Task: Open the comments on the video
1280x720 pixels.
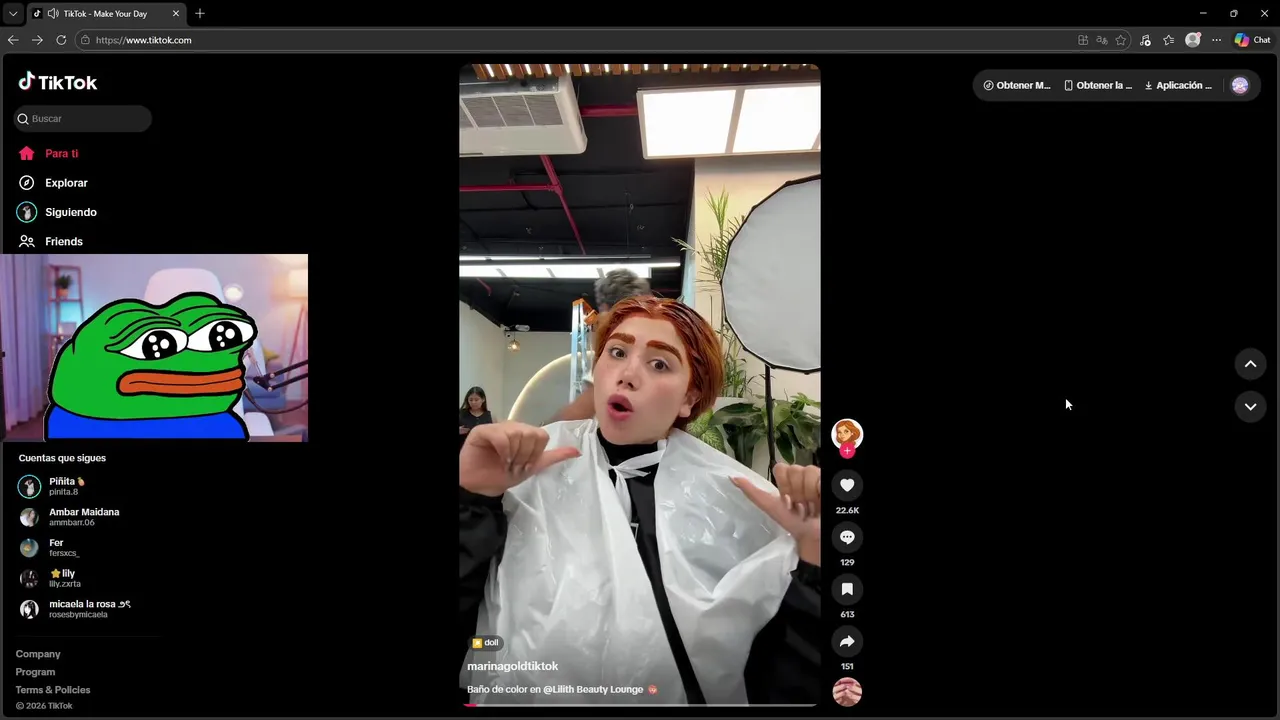Action: [x=847, y=537]
